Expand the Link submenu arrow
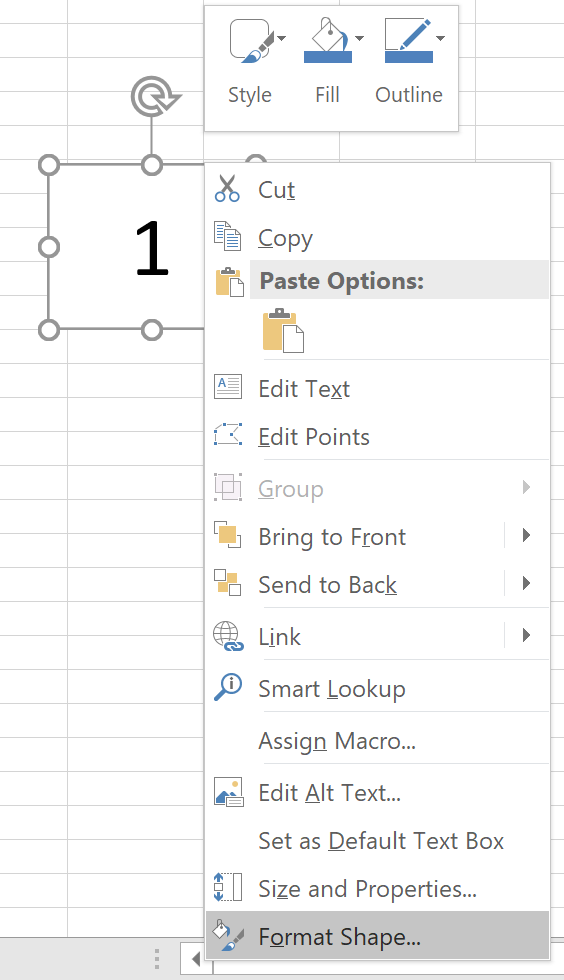Viewport: 564px width, 980px height. tap(526, 635)
